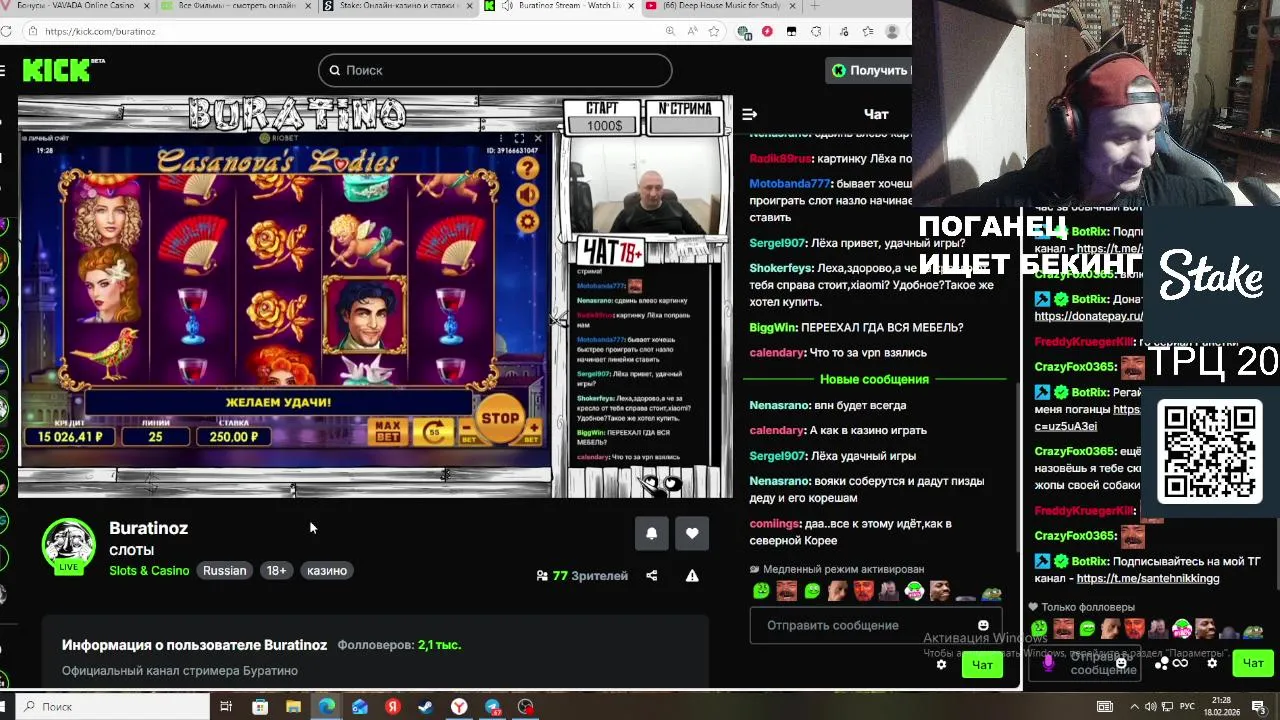Click Radik89rus username in chat
Viewport: 1280px width, 720px height.
[x=780, y=158]
